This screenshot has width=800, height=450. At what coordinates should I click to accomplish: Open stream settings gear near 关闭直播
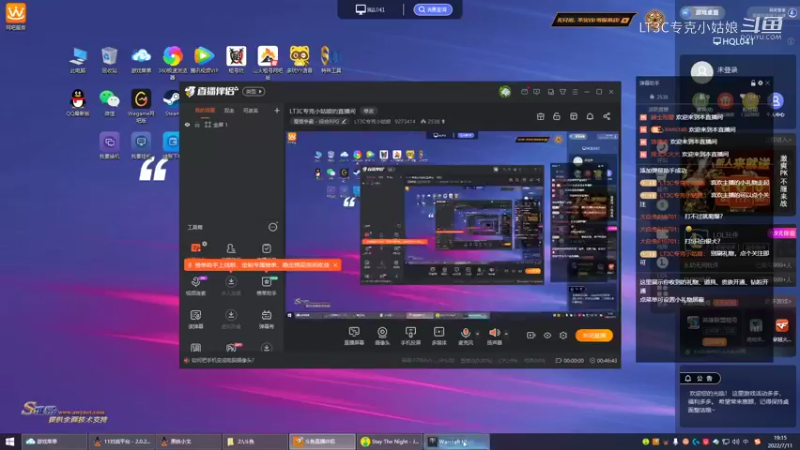tap(563, 335)
